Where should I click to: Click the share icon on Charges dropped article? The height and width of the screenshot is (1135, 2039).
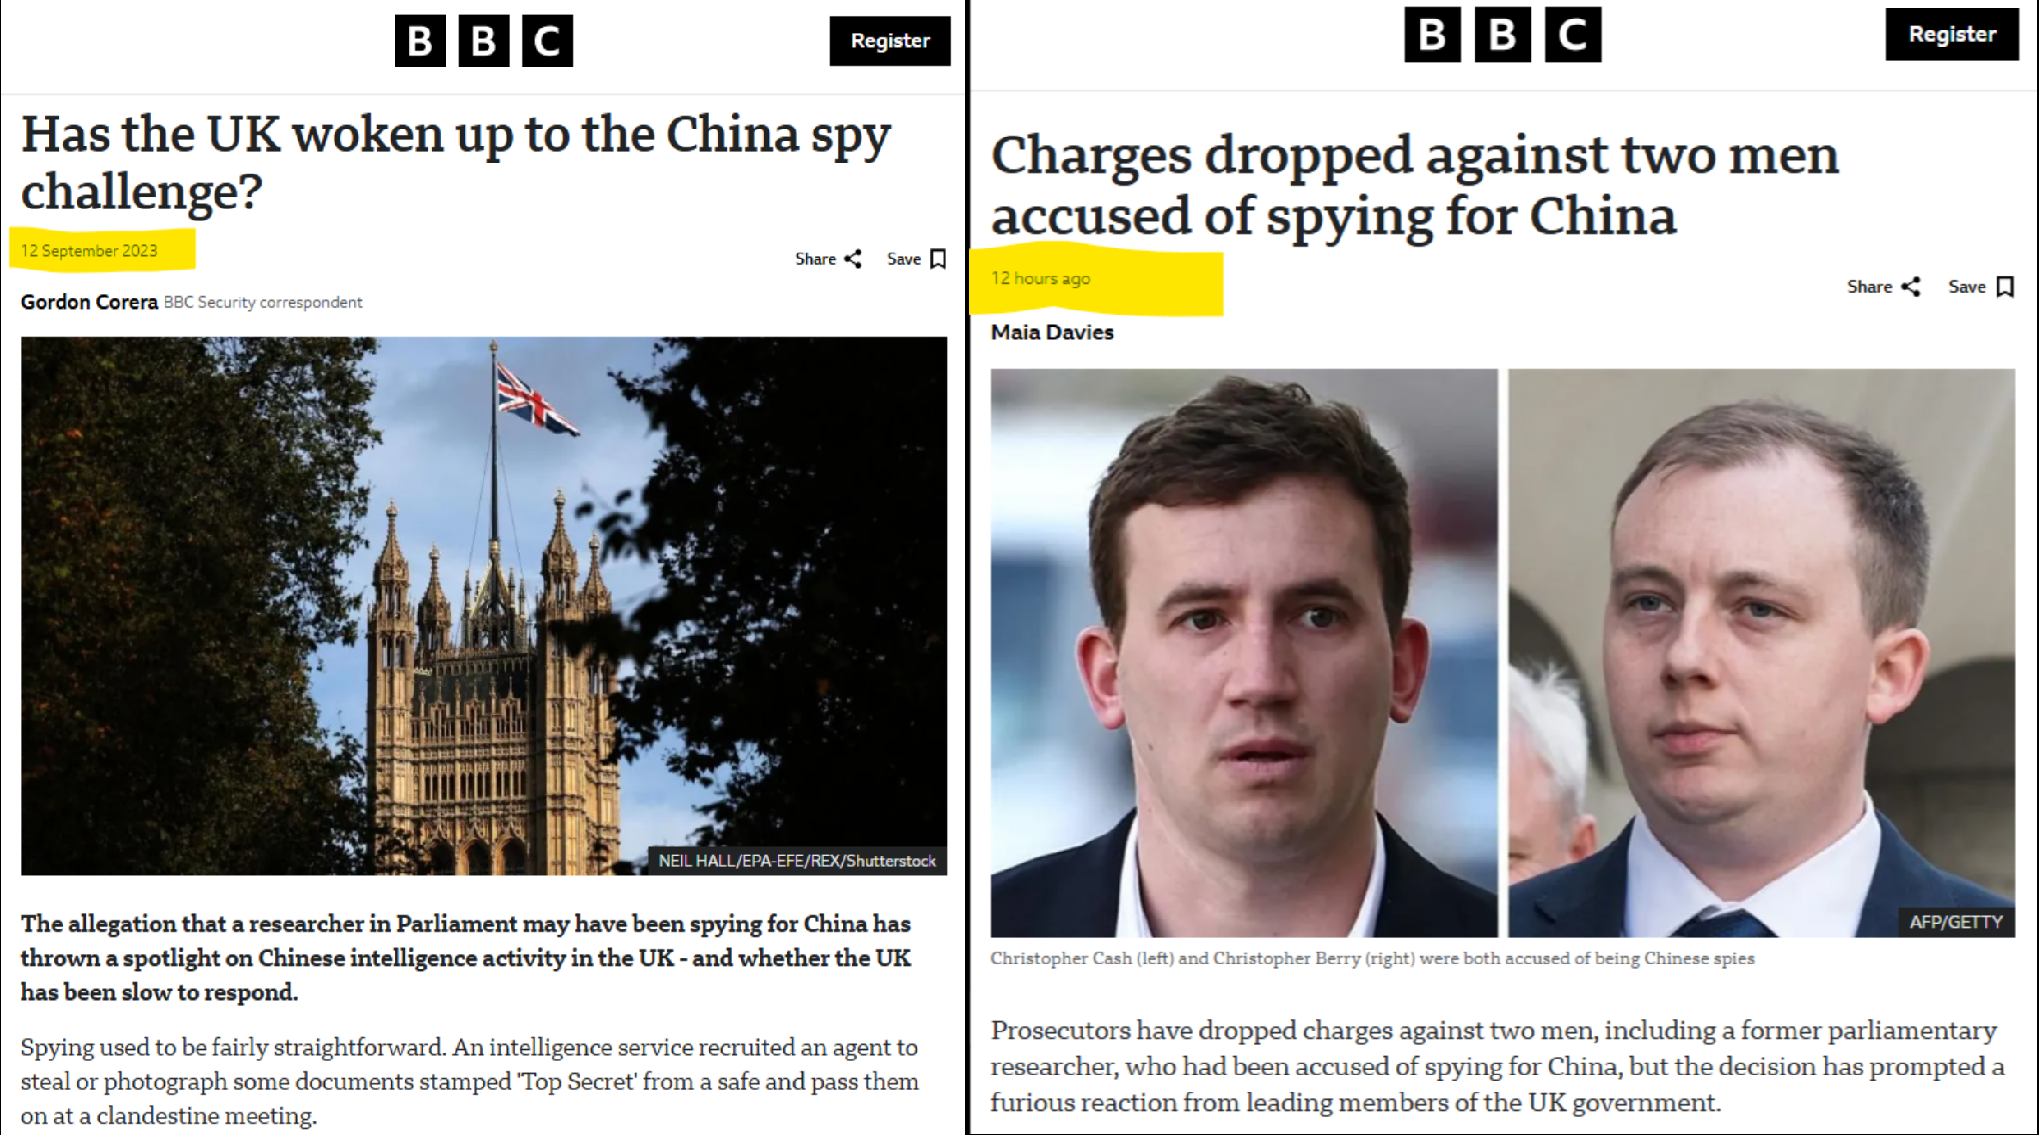(x=1911, y=287)
